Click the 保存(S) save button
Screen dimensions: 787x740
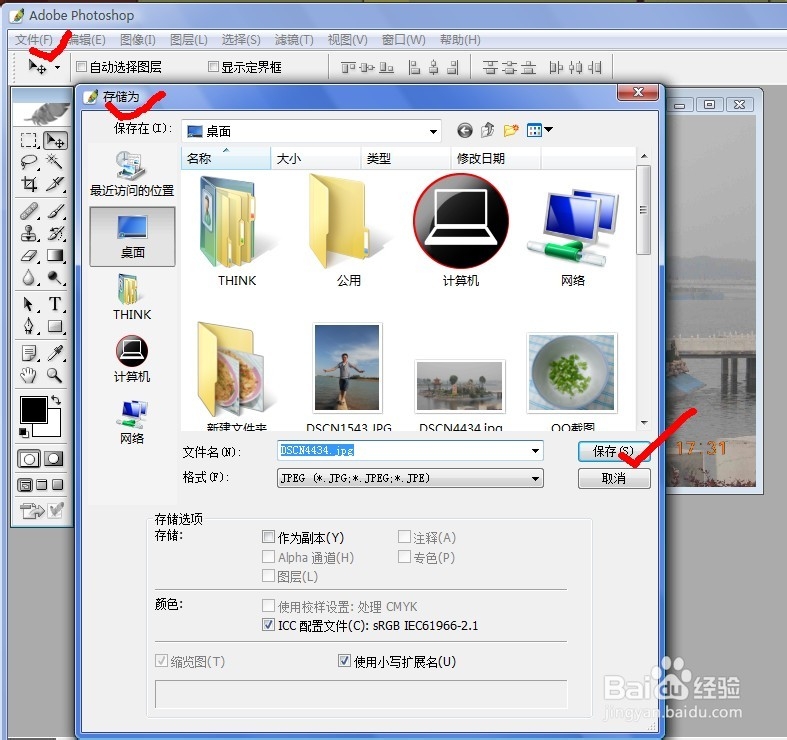click(614, 451)
